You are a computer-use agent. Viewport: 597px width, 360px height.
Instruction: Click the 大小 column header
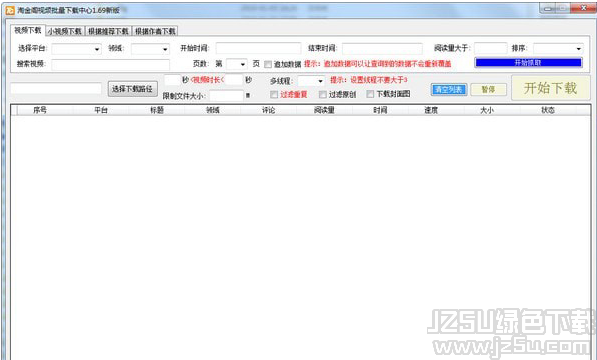[492, 110]
